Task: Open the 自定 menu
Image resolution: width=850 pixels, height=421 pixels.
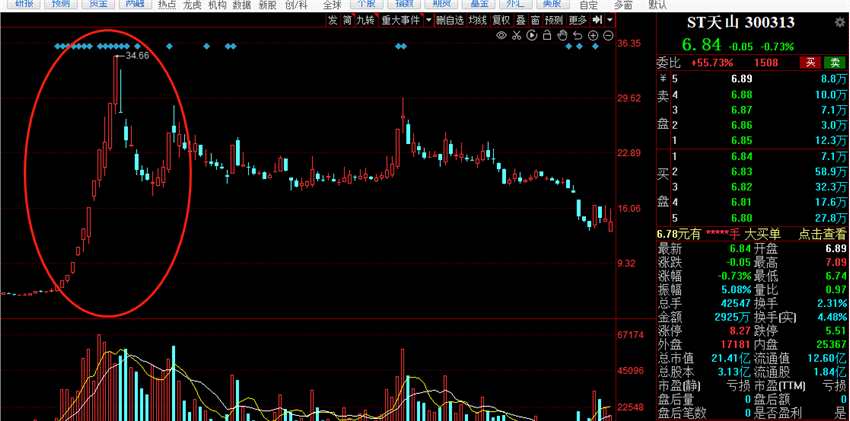Action: click(589, 5)
